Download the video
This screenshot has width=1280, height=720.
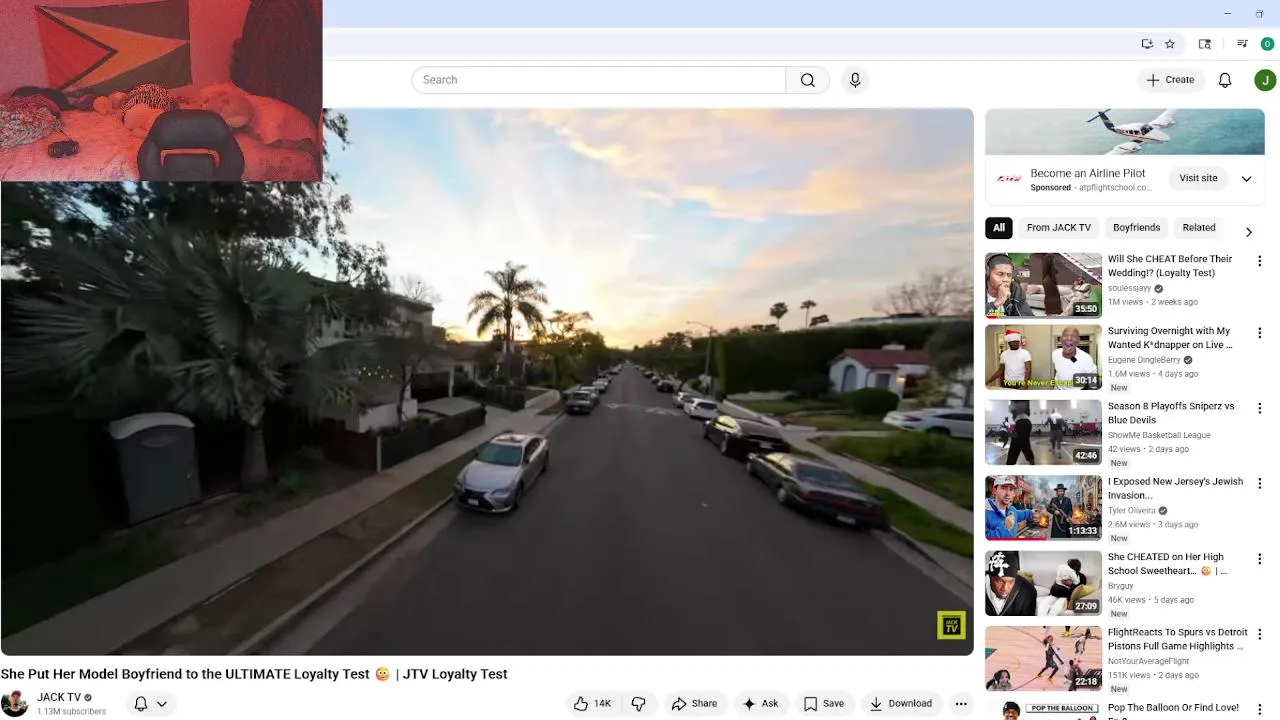click(x=901, y=704)
